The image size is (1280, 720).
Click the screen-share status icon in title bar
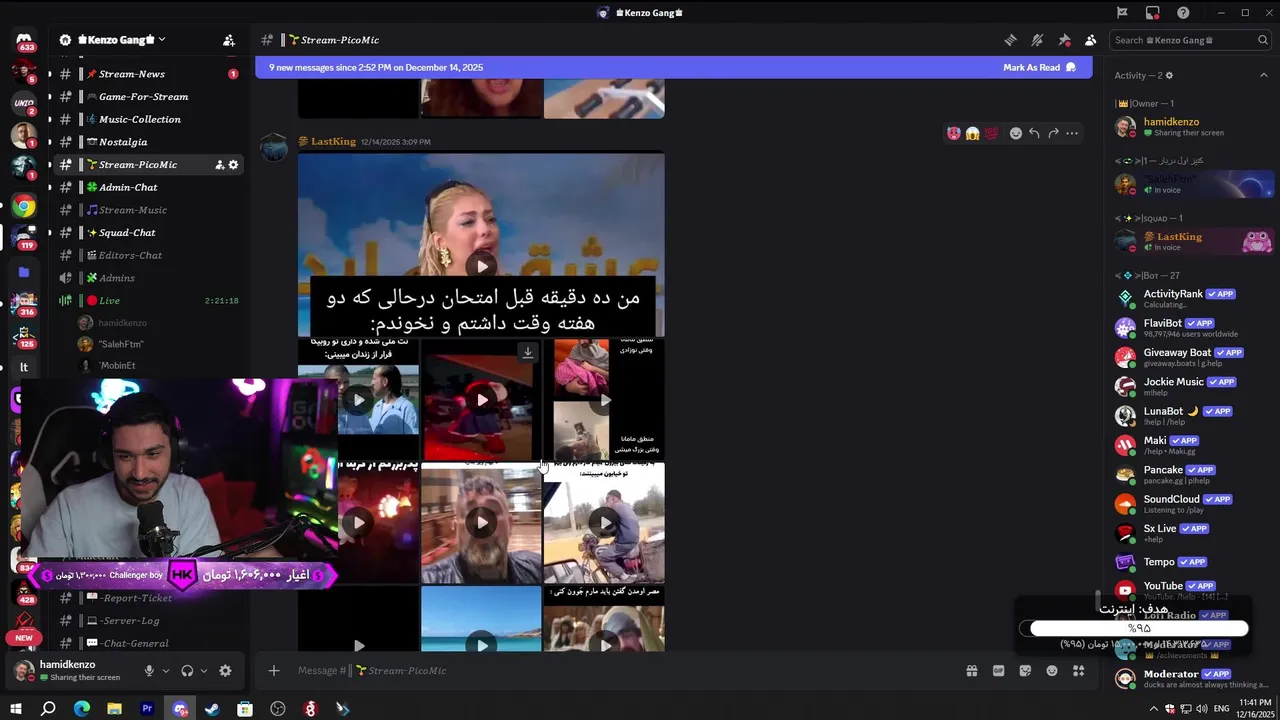click(x=1153, y=13)
